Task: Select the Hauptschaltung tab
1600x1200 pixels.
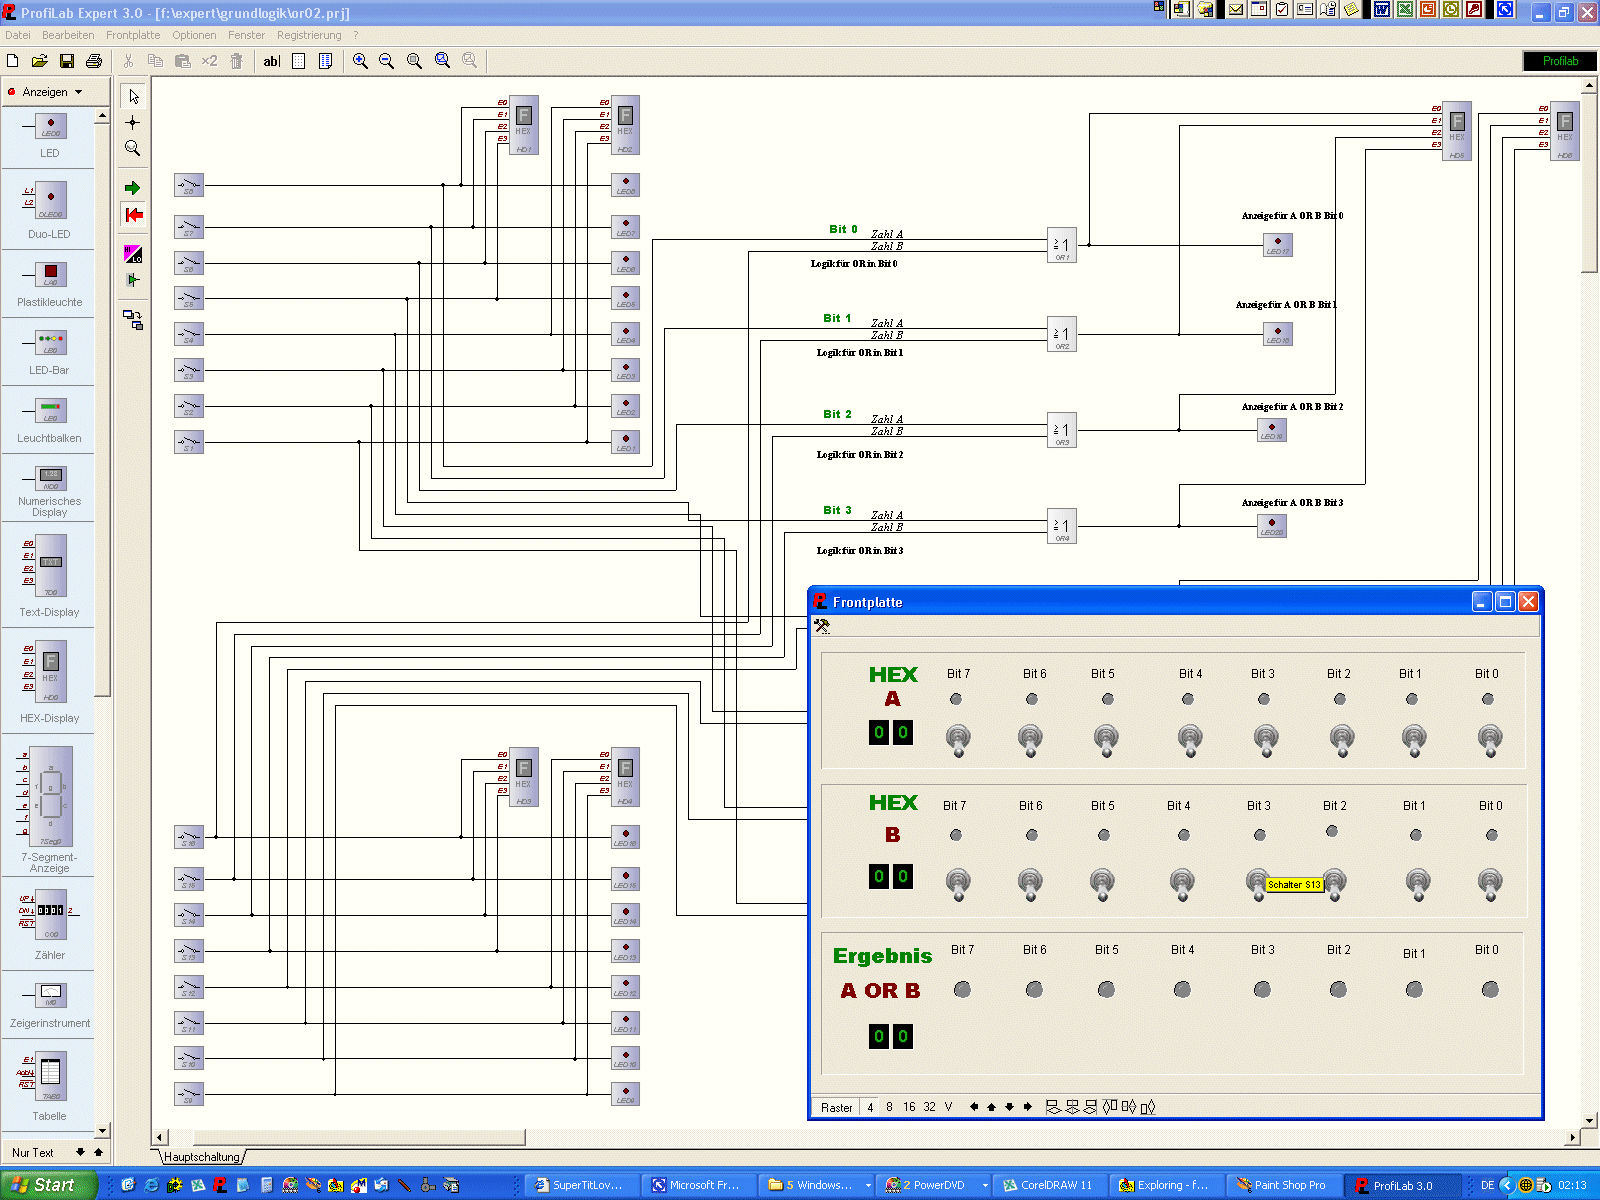Action: click(202, 1157)
